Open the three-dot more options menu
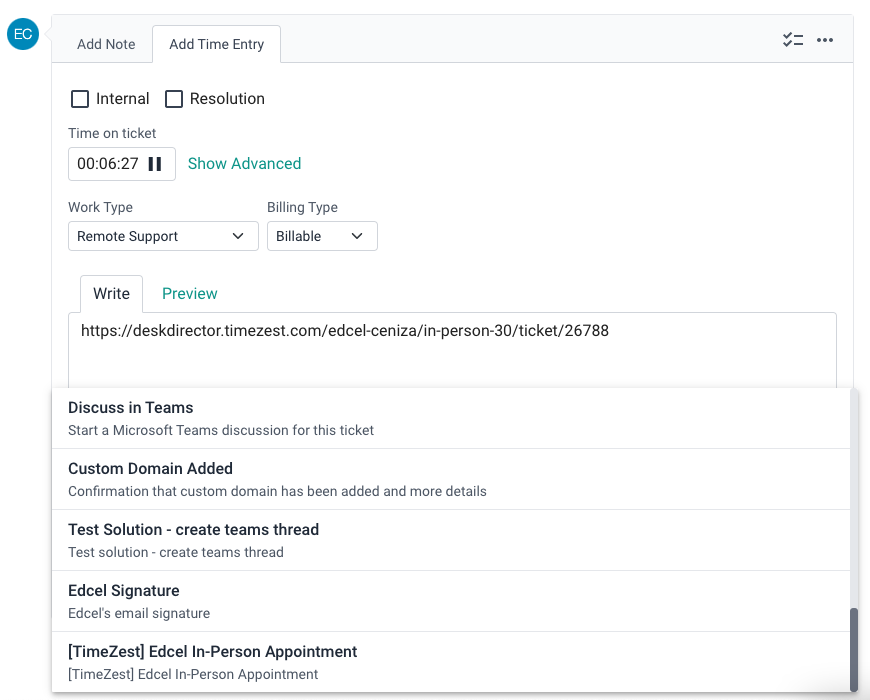 (825, 40)
